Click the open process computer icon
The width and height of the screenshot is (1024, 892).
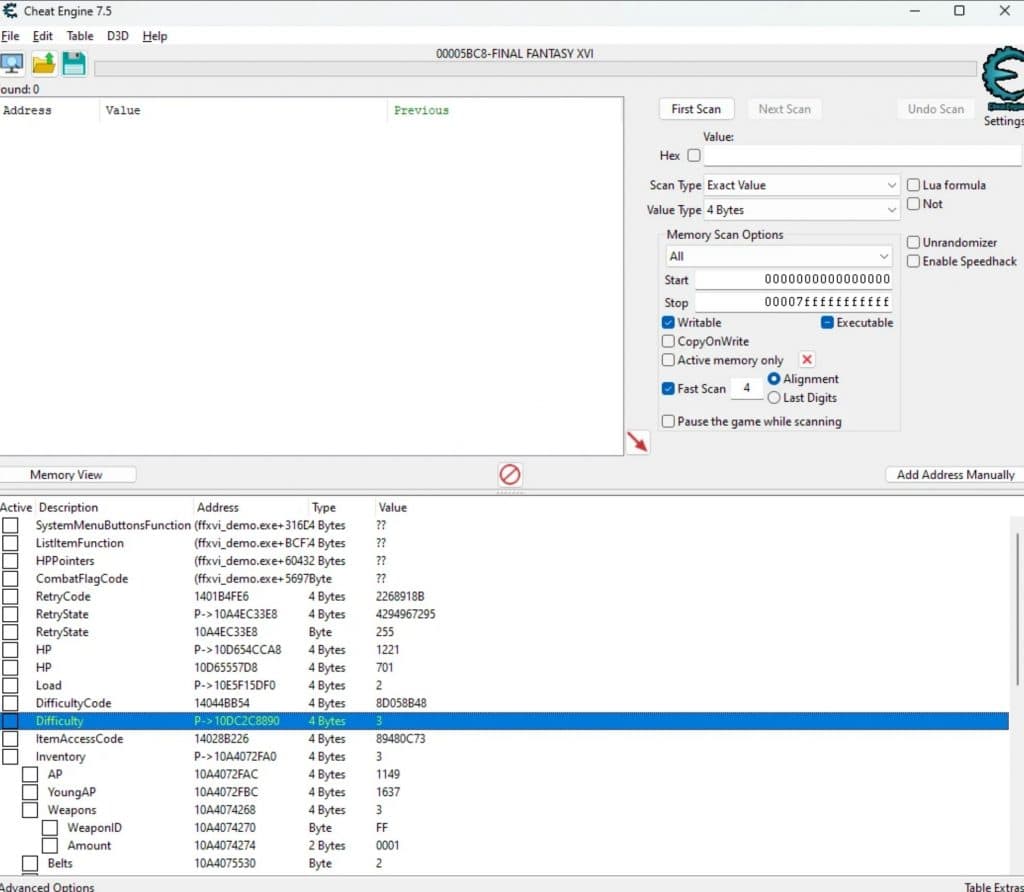(x=12, y=64)
